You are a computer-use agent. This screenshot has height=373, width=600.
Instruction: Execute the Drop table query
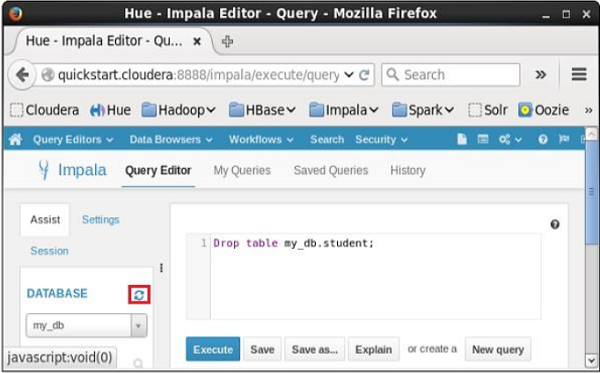(213, 349)
